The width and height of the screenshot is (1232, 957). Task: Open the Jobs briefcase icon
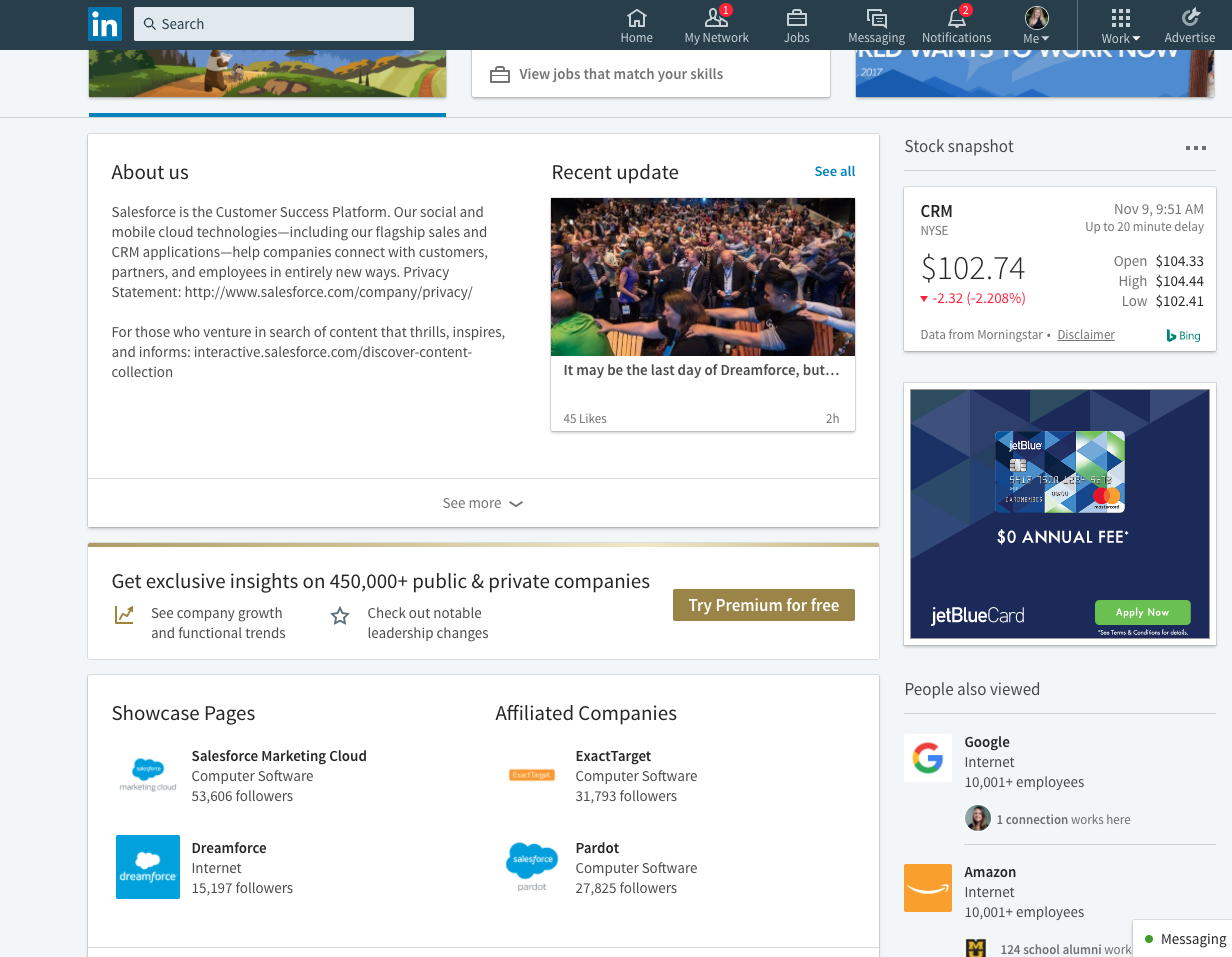click(796, 18)
